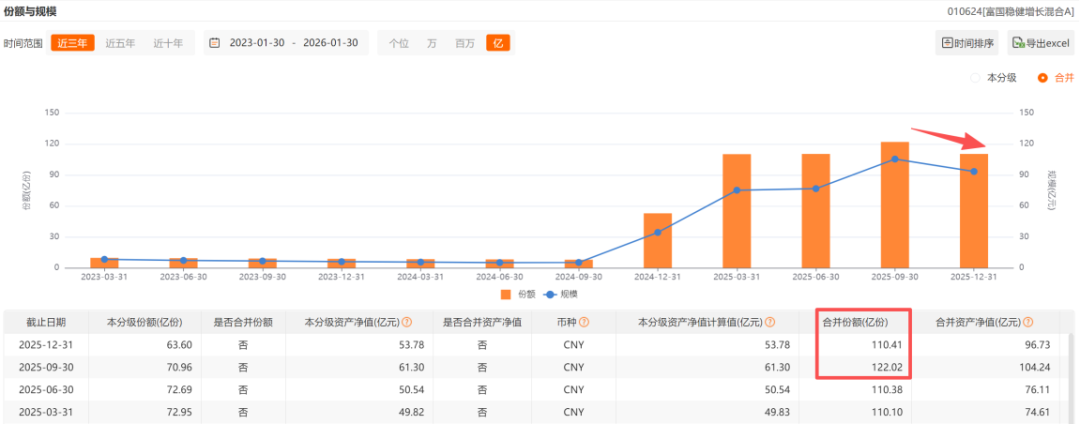Switch units to 万
The image size is (1080, 424).
pyautogui.click(x=432, y=43)
